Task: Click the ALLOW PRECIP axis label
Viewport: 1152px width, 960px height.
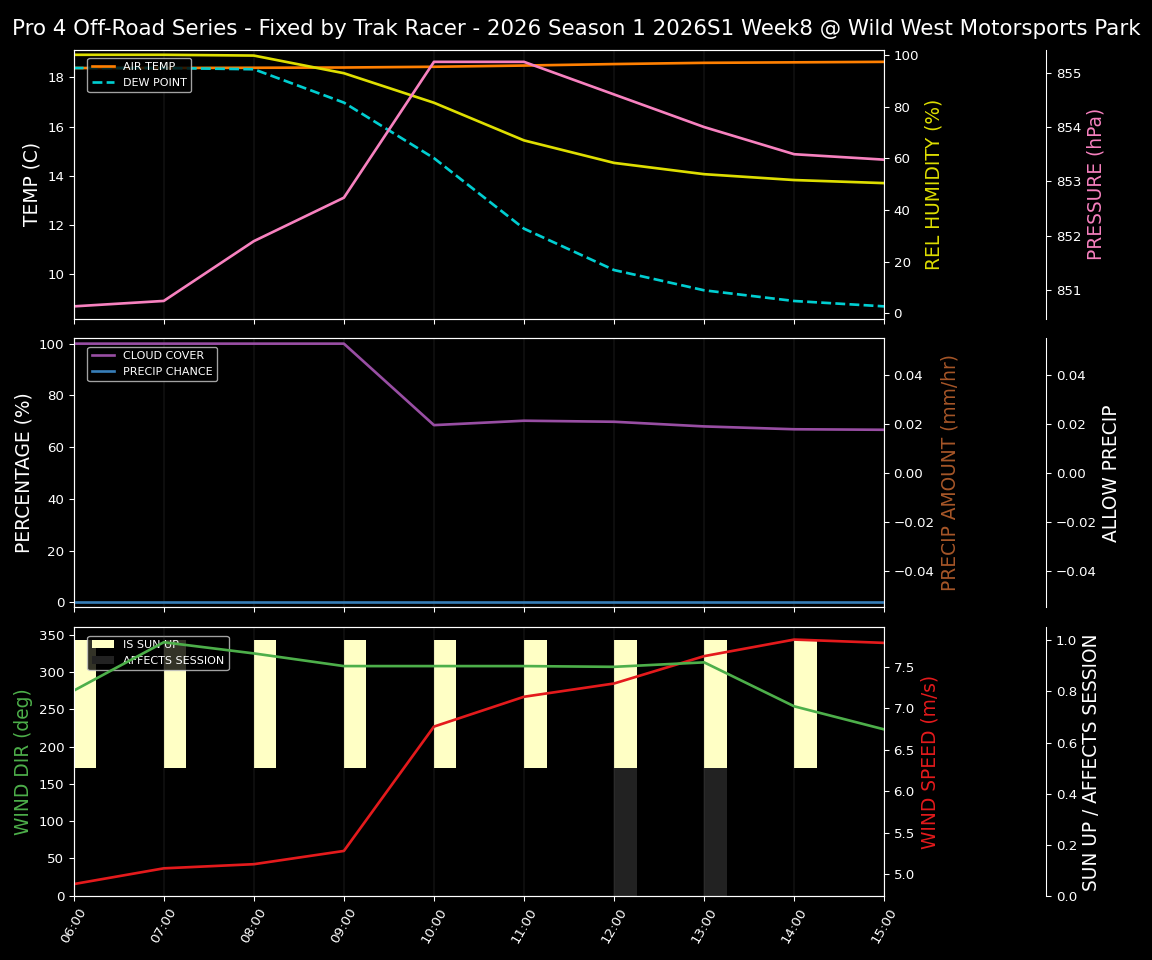Action: pyautogui.click(x=1109, y=468)
